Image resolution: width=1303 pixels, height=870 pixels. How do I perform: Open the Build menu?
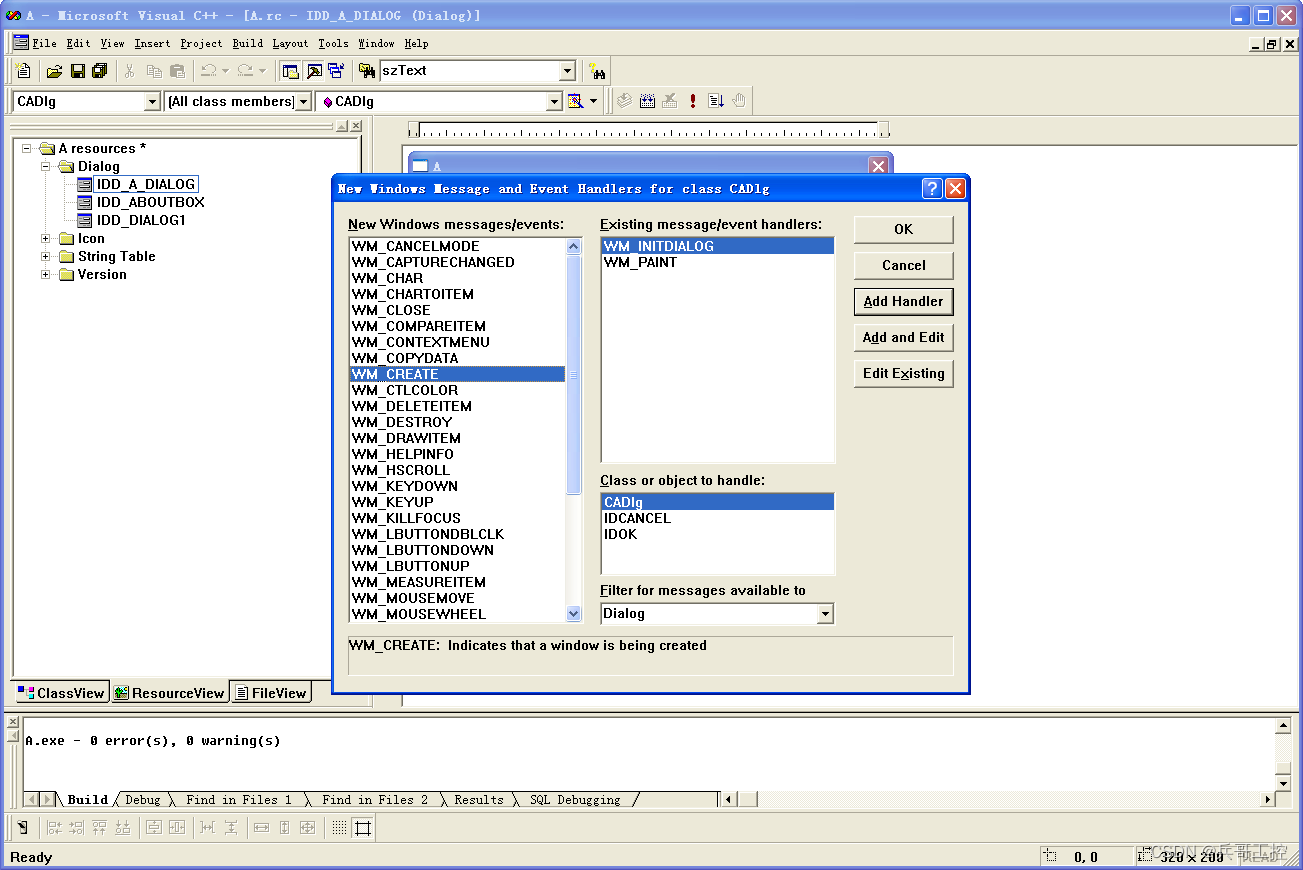tap(247, 43)
